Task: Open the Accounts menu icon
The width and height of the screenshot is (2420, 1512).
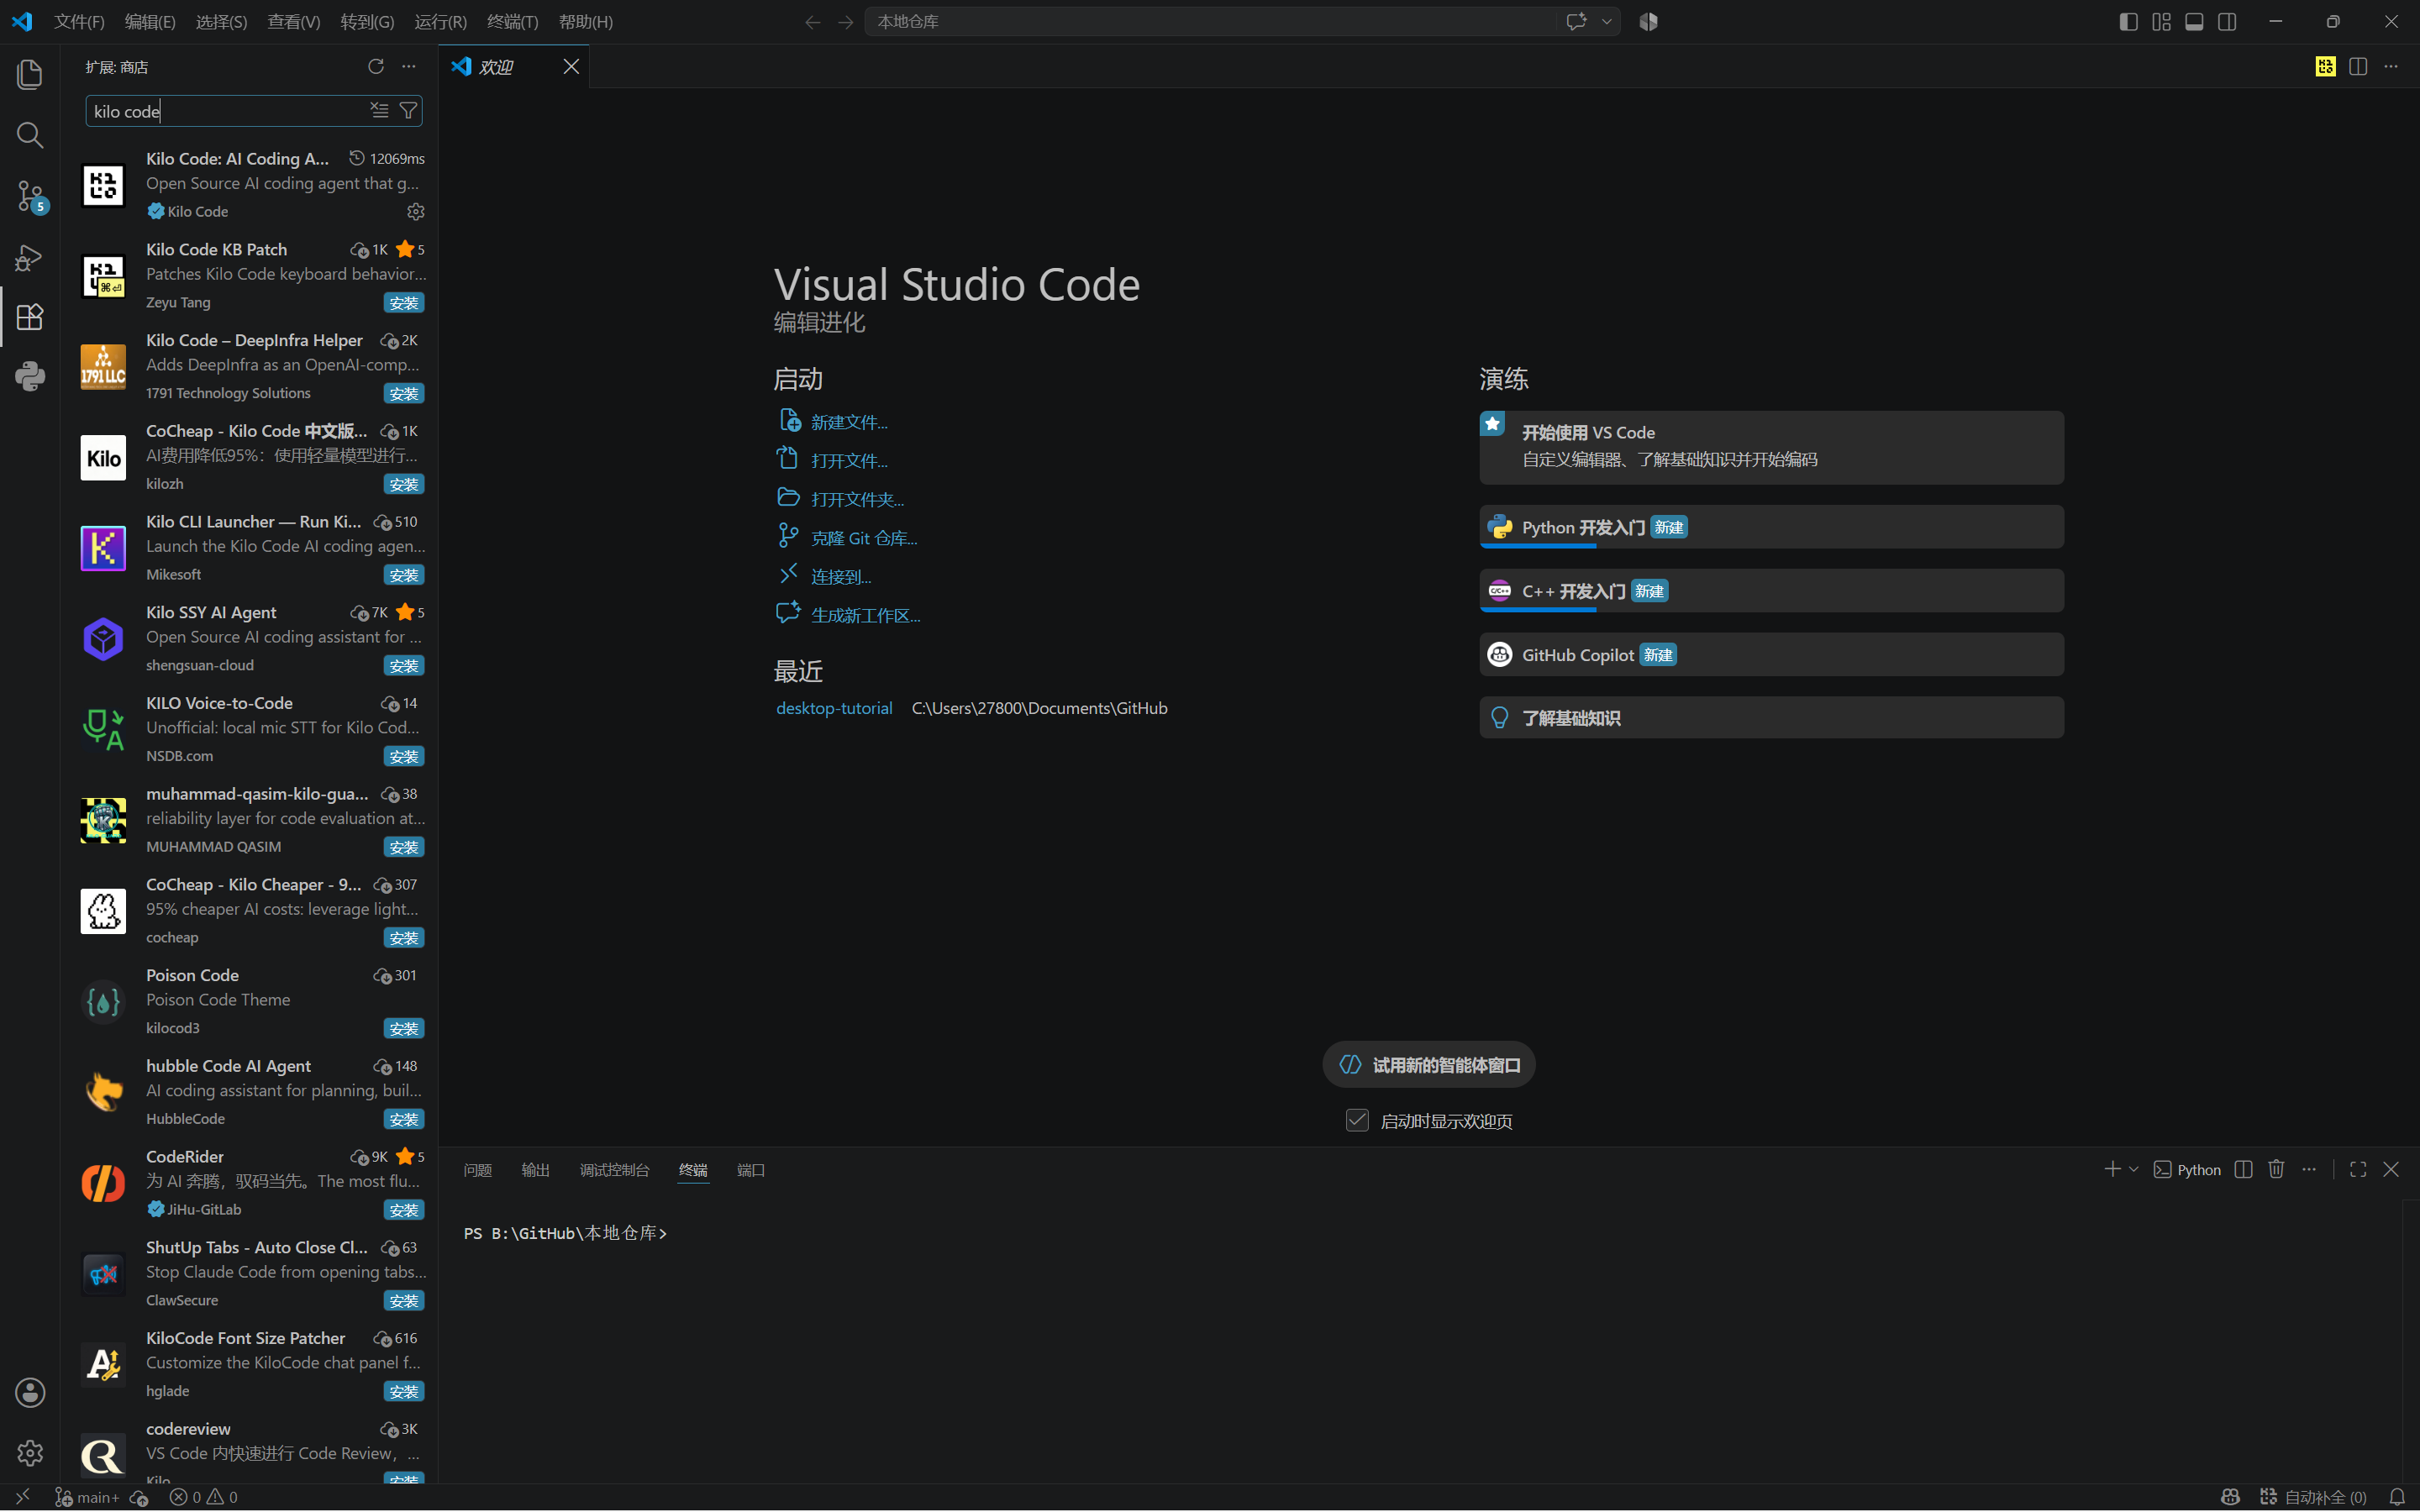Action: pyautogui.click(x=30, y=1392)
